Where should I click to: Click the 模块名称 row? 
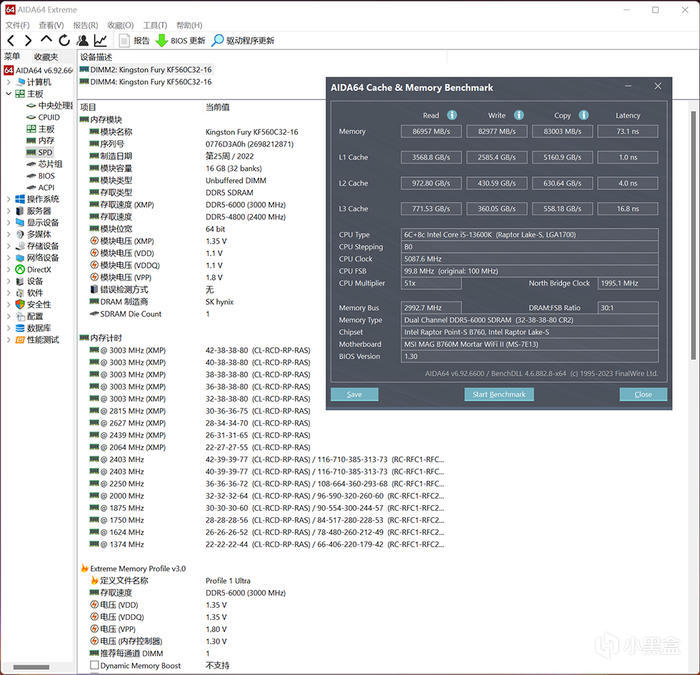click(194, 132)
